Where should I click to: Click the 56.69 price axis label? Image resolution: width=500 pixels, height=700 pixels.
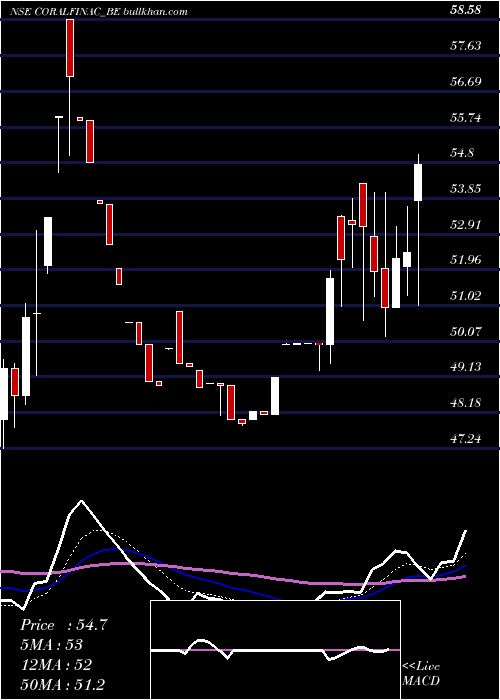[x=466, y=81]
